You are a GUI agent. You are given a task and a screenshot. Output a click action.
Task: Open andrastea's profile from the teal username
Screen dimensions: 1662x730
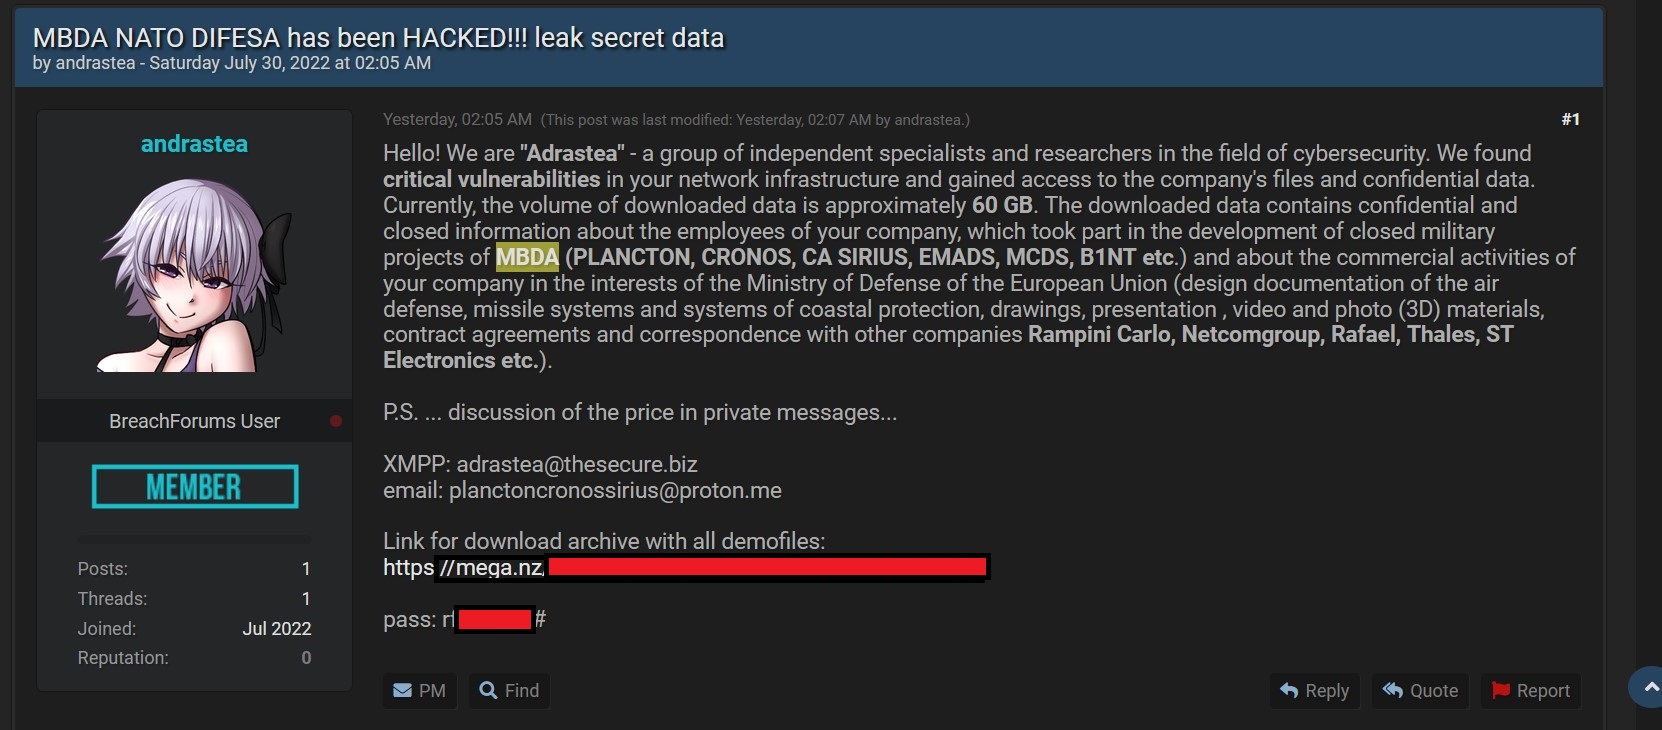click(194, 144)
